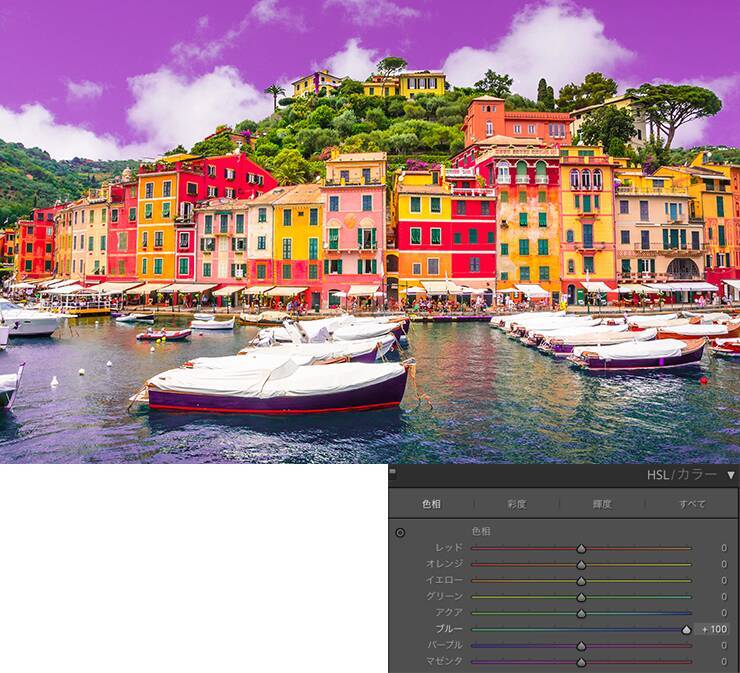The image size is (740, 673).
Task: Open the 彩度 tab
Action: pos(516,504)
